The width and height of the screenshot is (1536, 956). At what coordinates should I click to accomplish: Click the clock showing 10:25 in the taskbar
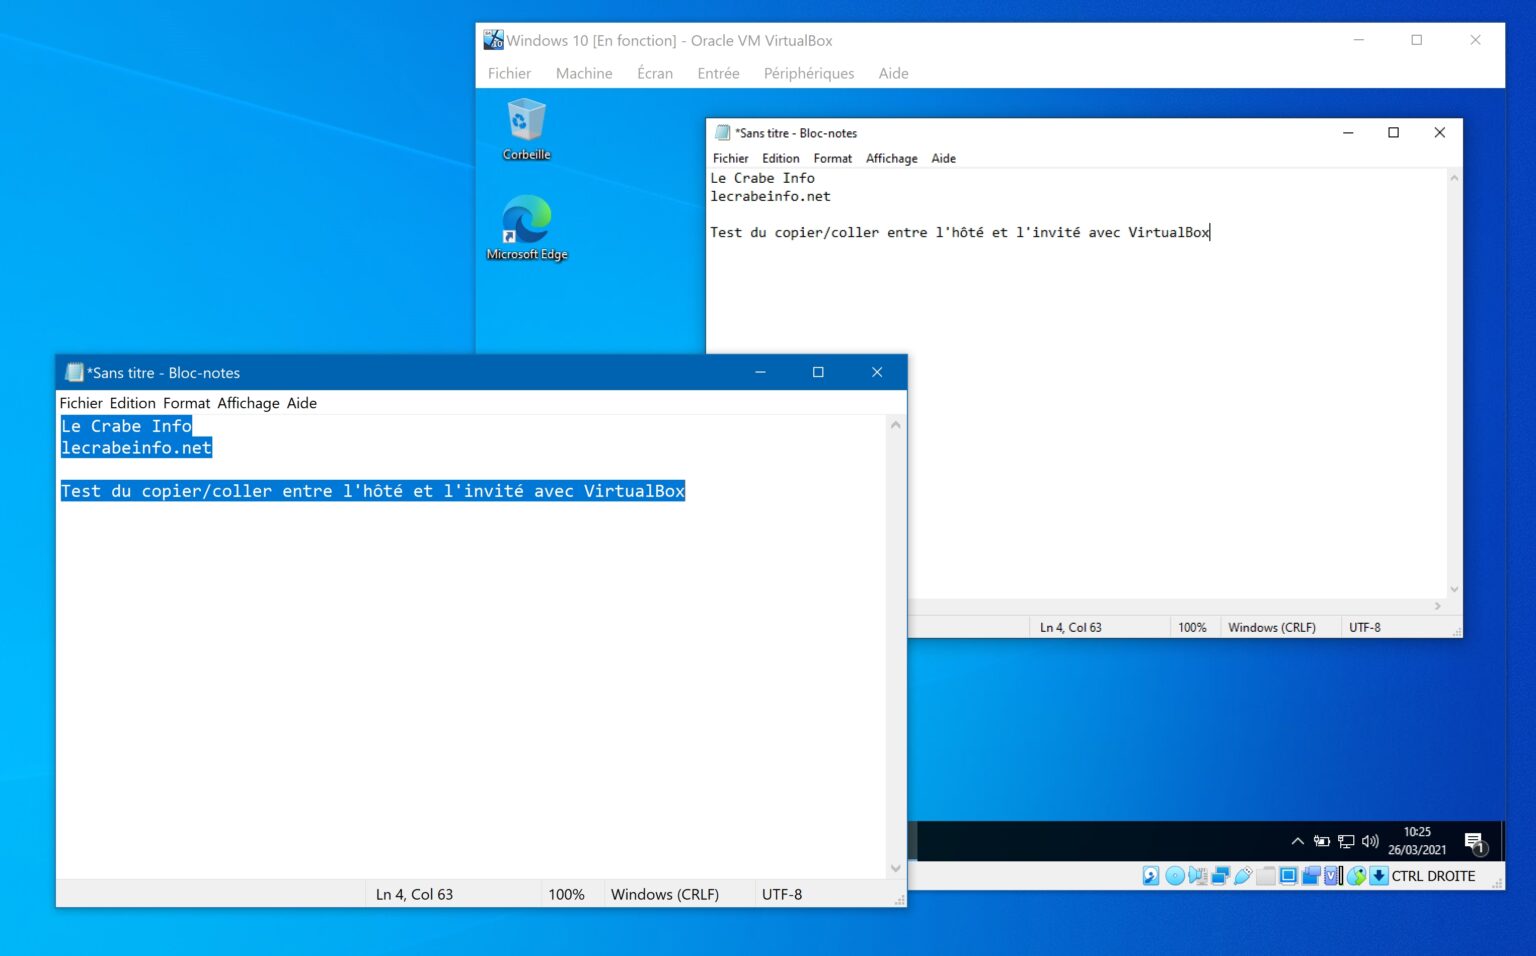coord(1417,840)
